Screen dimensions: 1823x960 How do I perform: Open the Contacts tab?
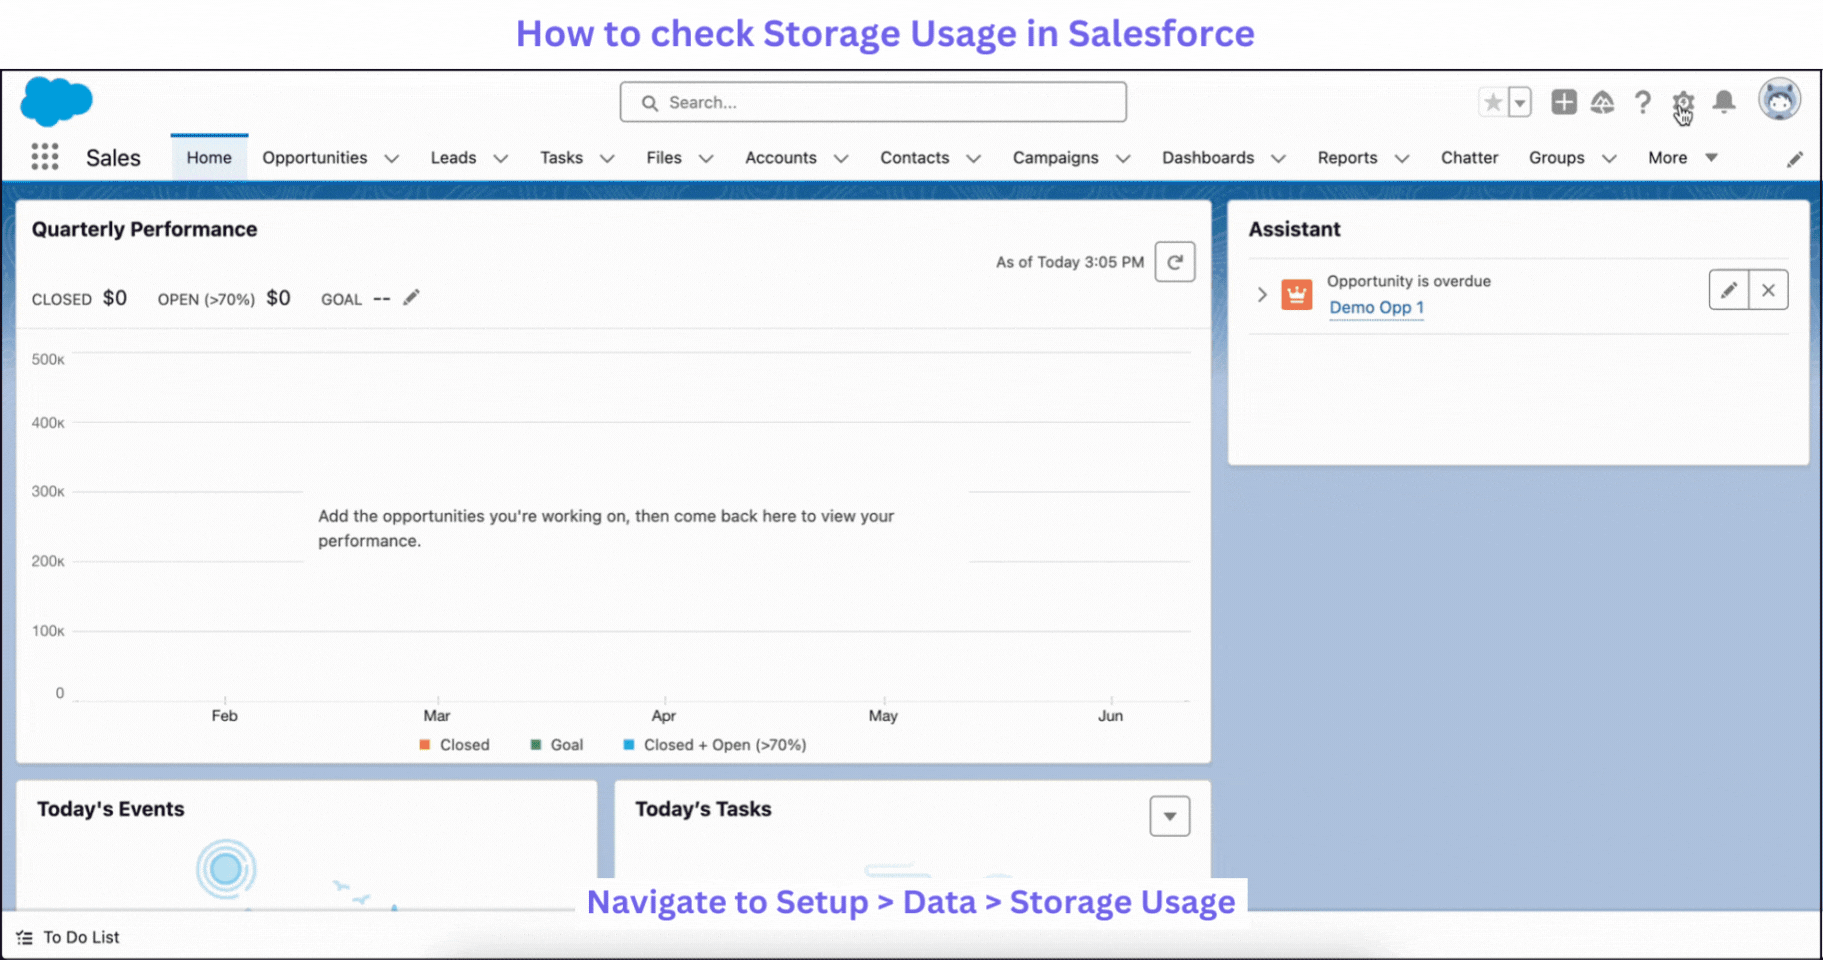(x=915, y=158)
